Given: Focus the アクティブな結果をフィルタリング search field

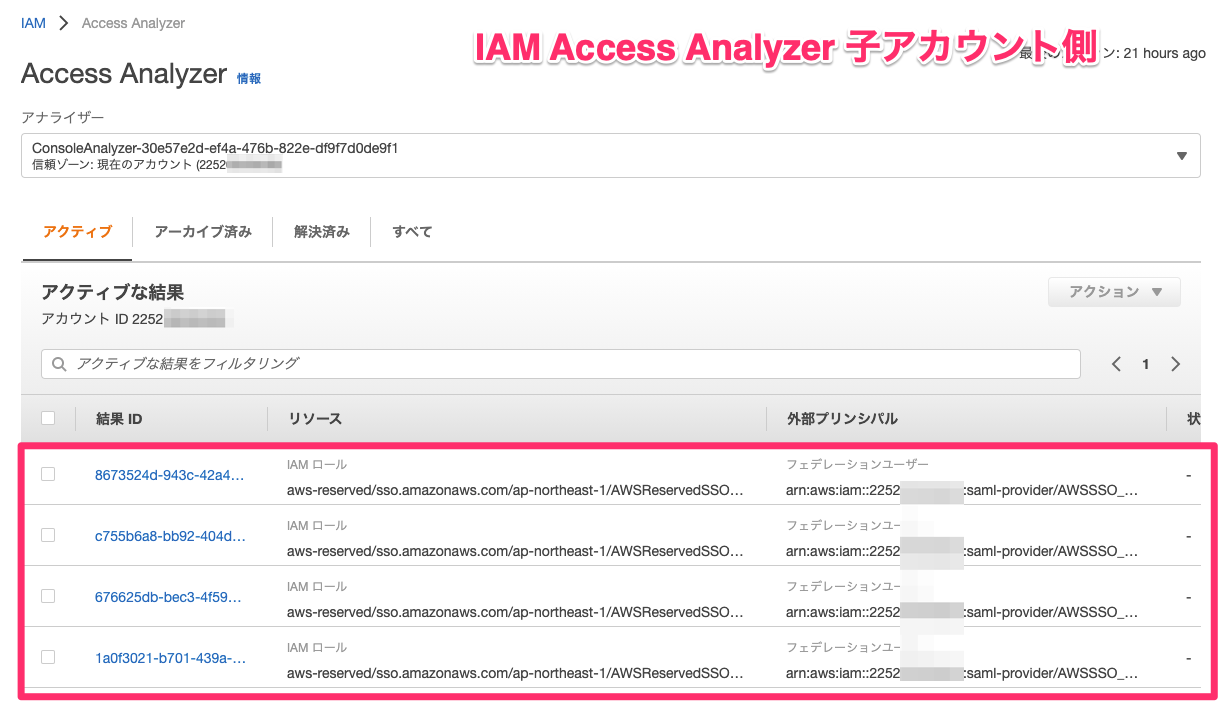Looking at the screenshot, I should 561,364.
